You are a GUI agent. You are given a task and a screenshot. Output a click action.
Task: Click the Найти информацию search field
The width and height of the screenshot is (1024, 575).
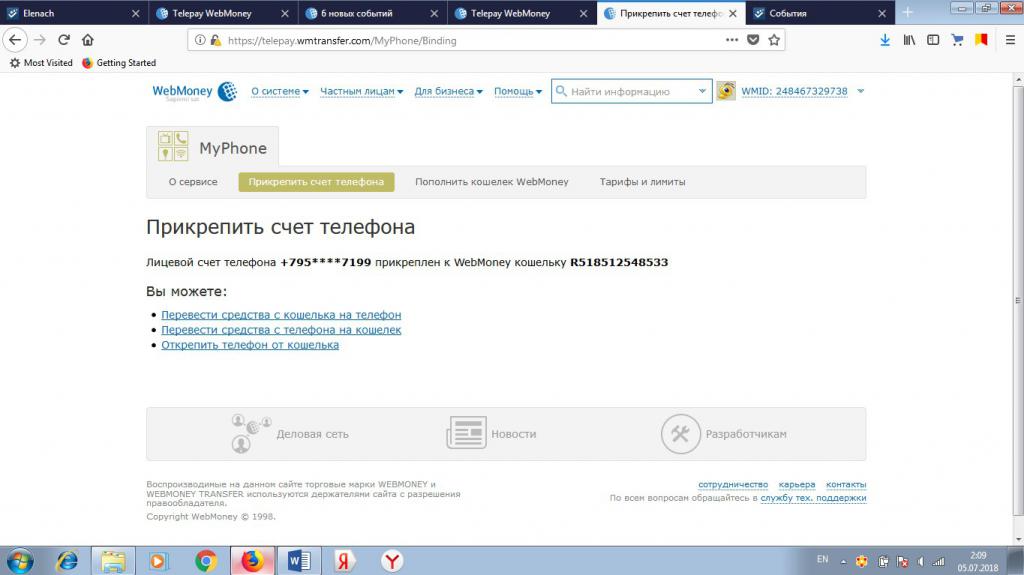(x=630, y=91)
